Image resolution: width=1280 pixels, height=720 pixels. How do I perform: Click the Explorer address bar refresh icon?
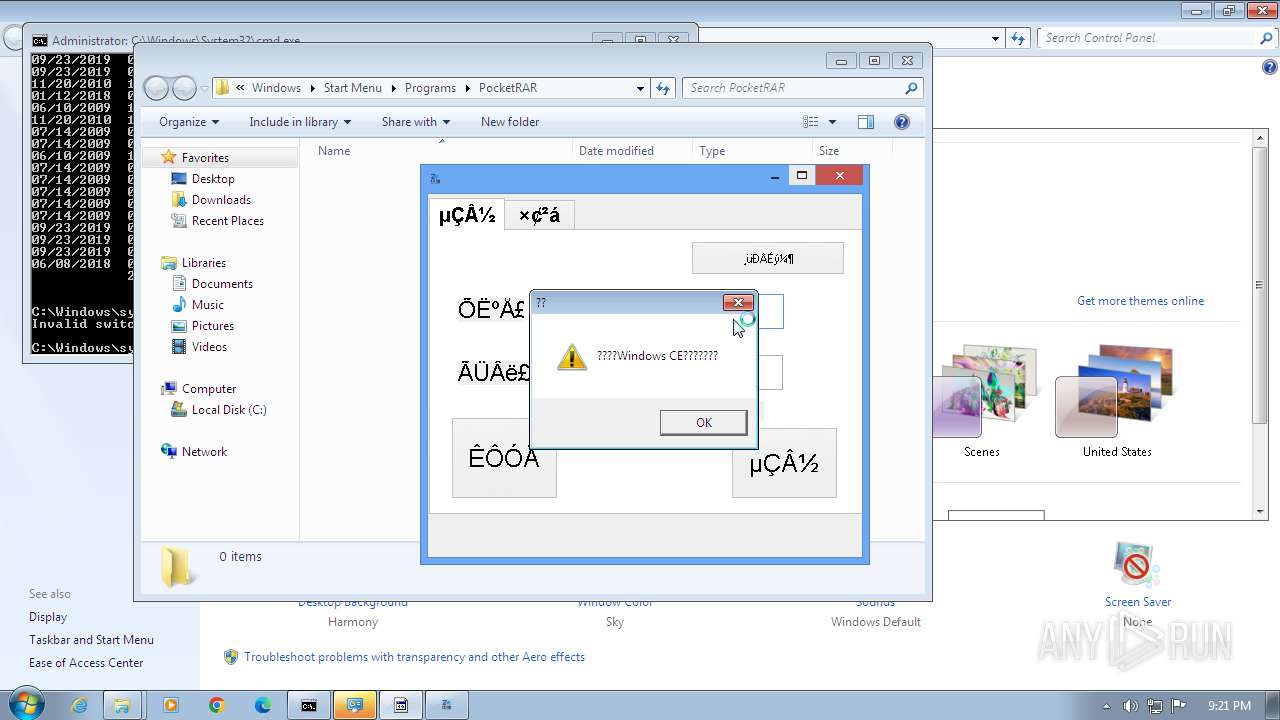(x=662, y=88)
